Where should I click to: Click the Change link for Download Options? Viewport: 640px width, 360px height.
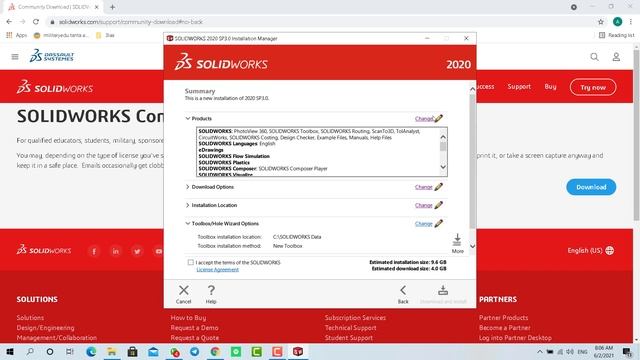click(423, 187)
